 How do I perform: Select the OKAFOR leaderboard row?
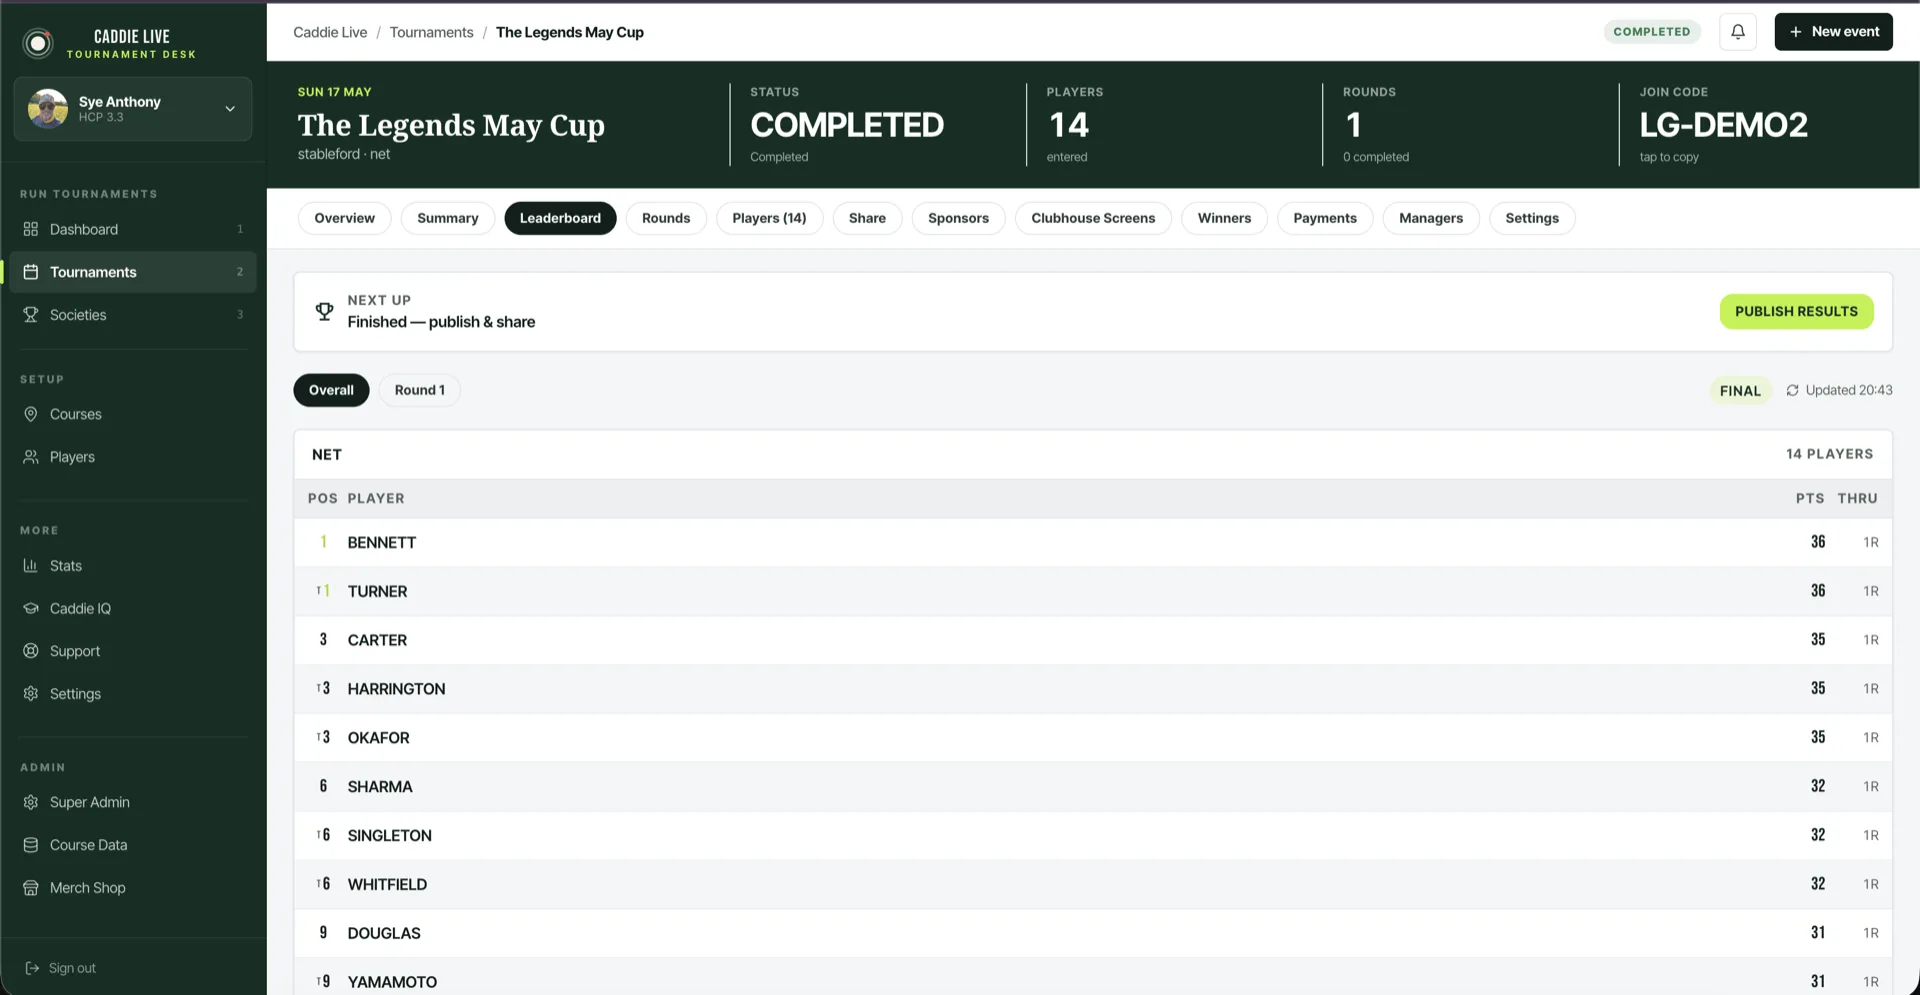click(1093, 738)
